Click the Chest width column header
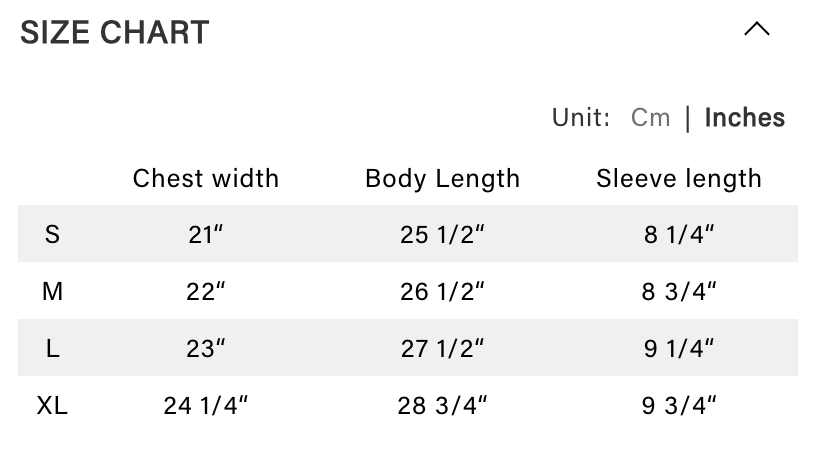 coord(206,179)
